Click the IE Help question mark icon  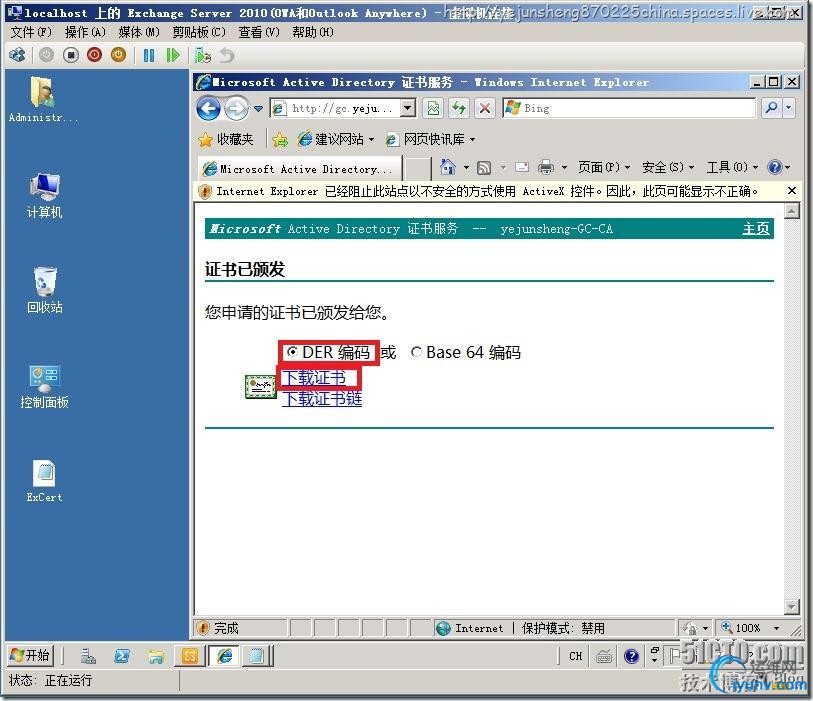point(775,167)
